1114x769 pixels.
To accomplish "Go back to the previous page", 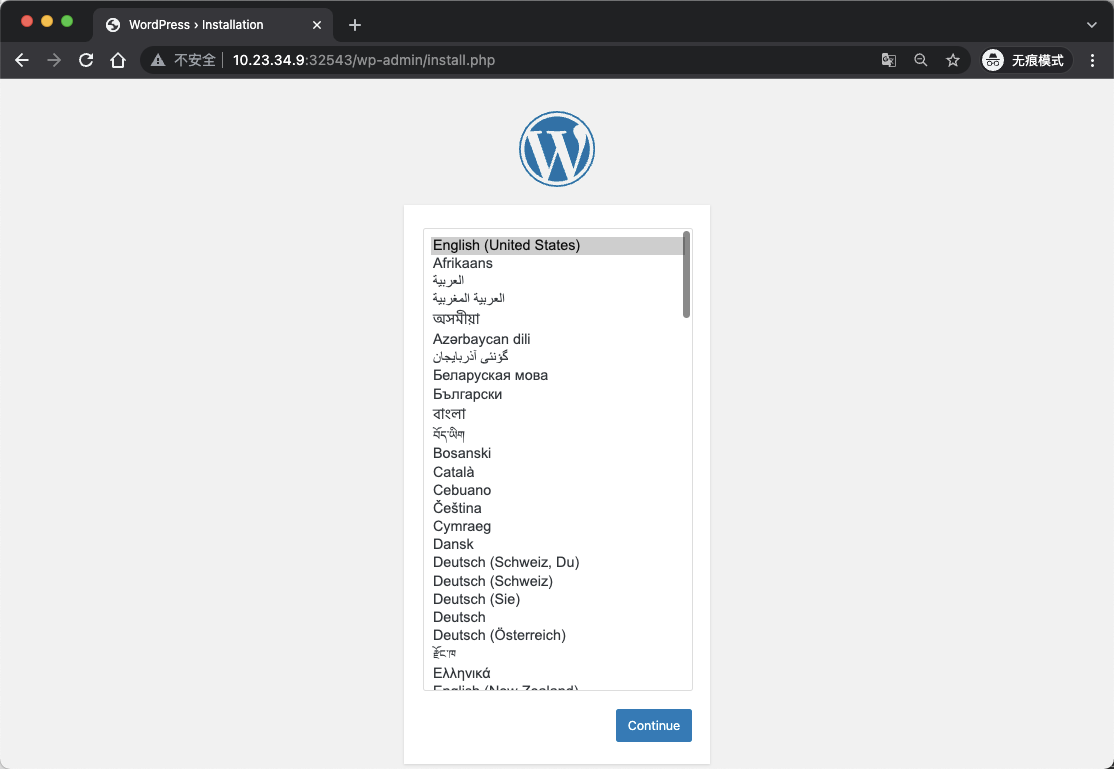I will pos(22,60).
